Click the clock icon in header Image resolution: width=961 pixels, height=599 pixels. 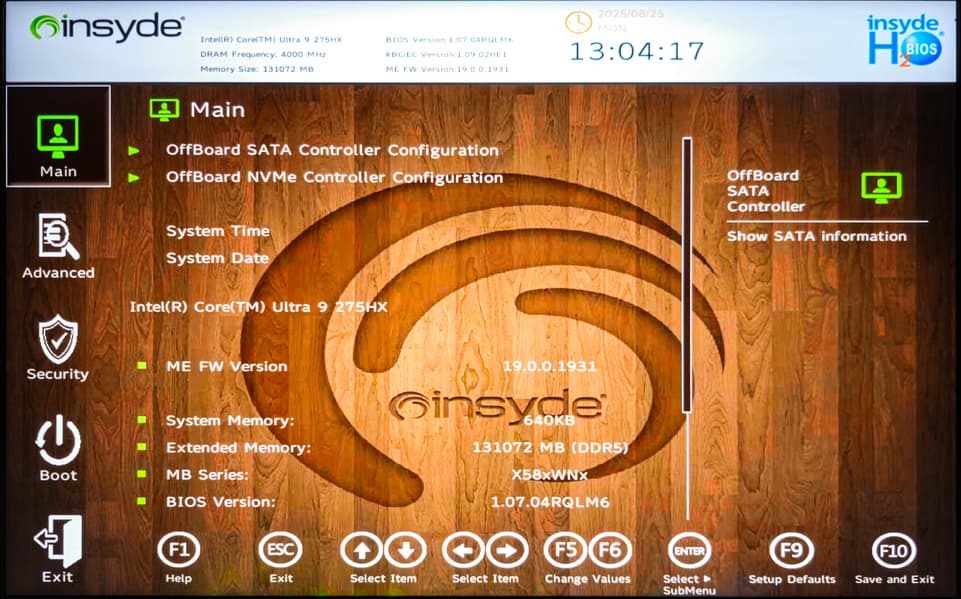pos(578,22)
